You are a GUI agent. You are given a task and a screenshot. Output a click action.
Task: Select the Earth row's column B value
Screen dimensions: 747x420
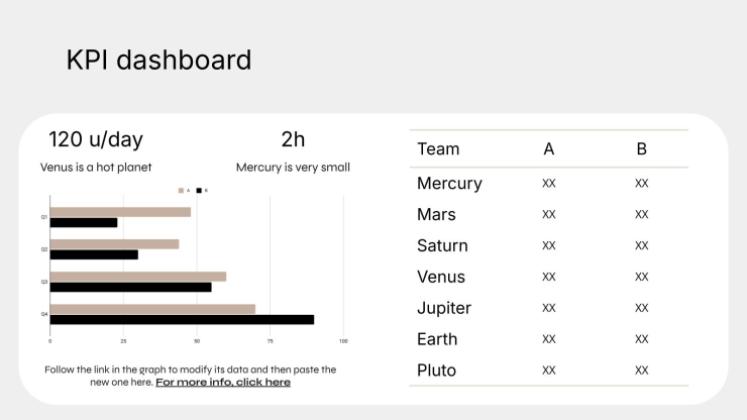coord(642,339)
